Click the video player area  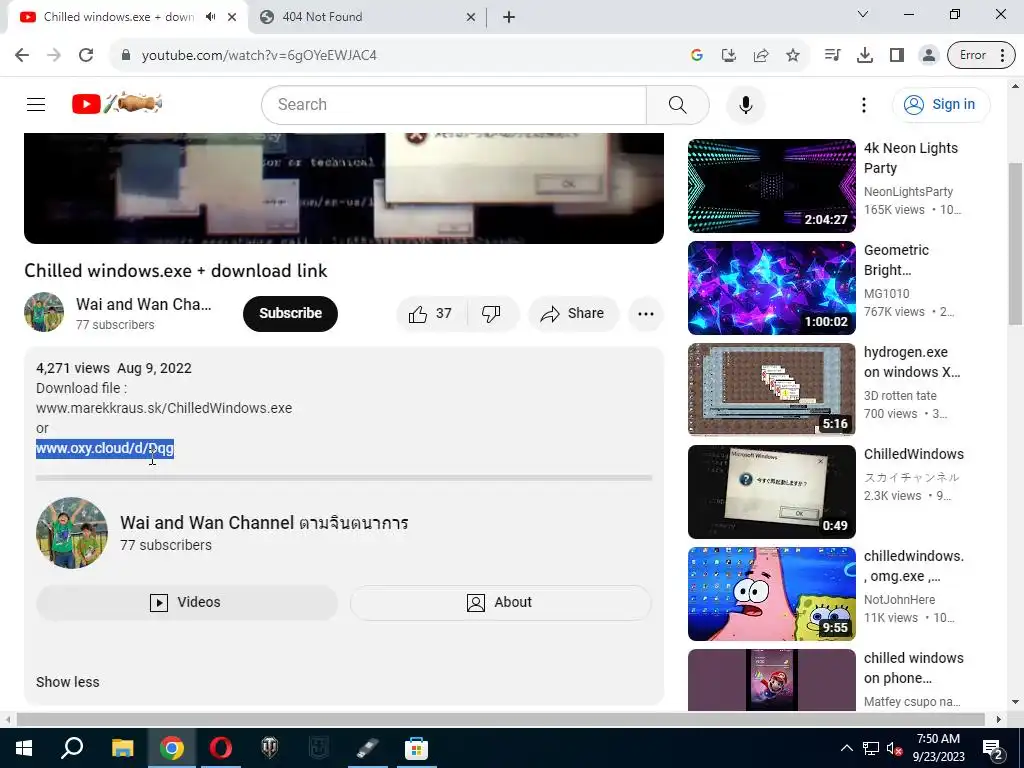click(x=344, y=188)
